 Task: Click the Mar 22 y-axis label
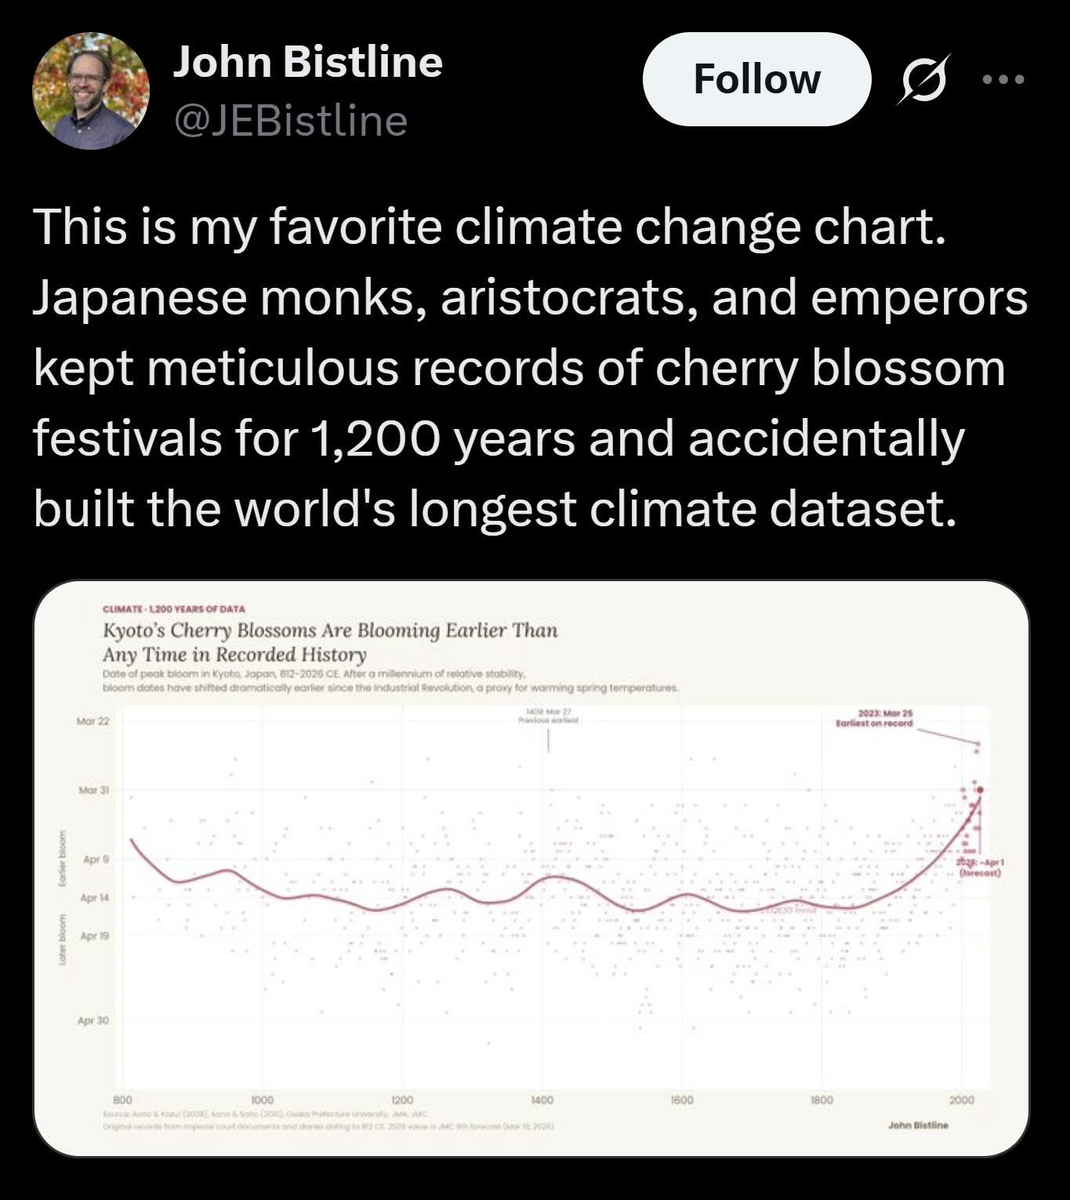click(x=93, y=720)
